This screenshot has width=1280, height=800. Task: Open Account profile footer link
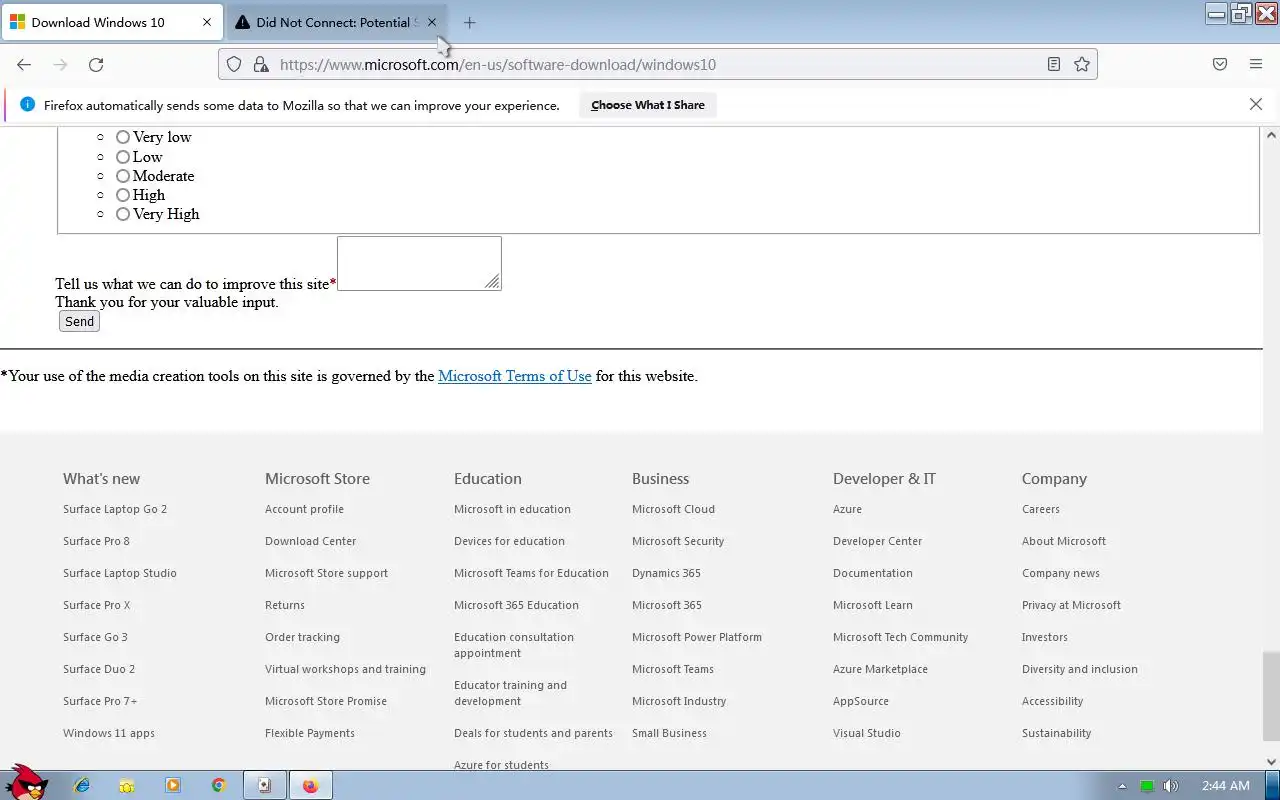(x=304, y=509)
